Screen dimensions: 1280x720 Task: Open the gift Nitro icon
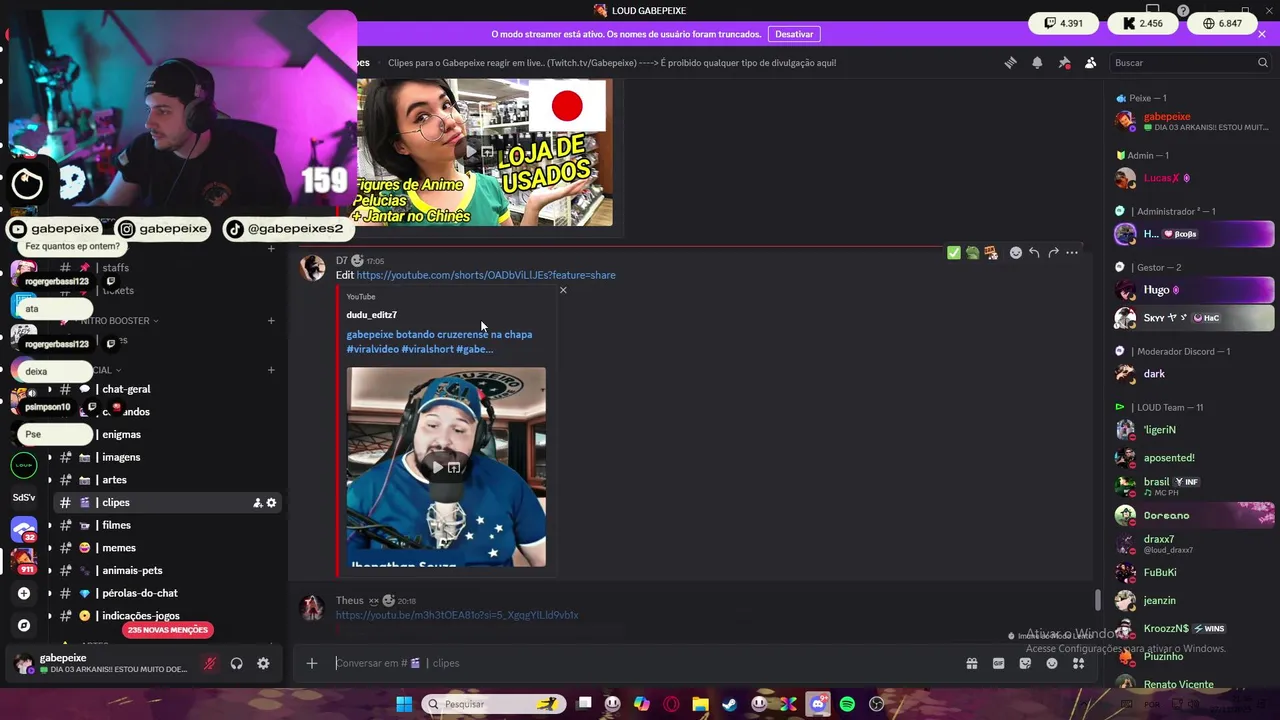(x=971, y=663)
